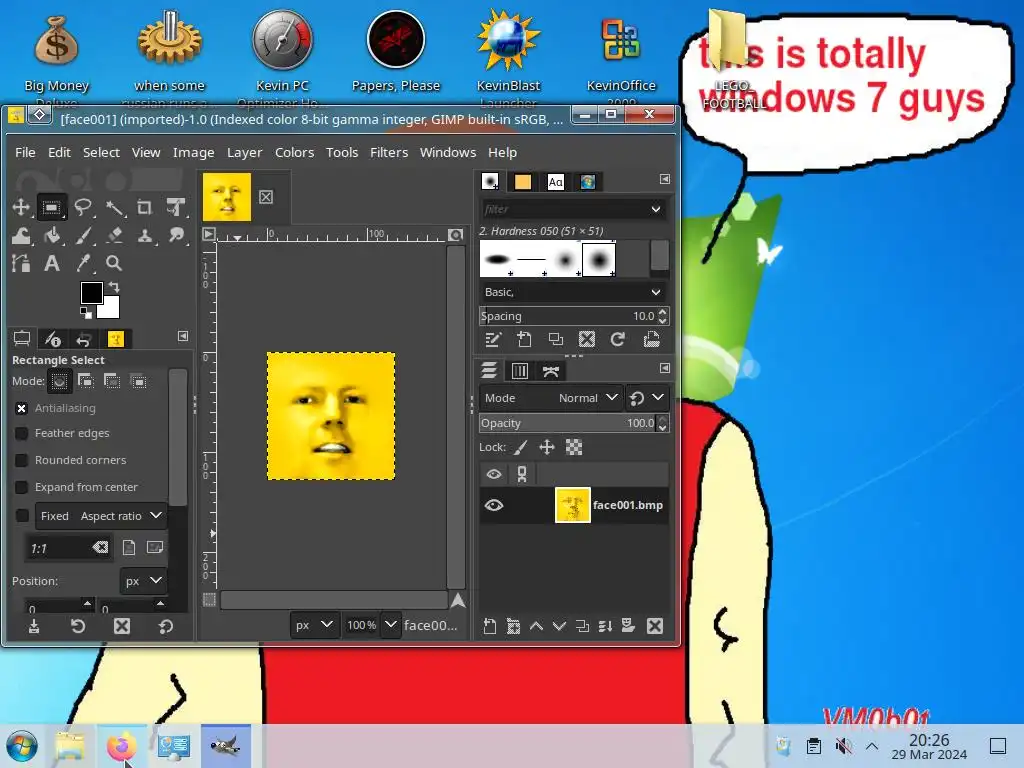Select the Smudge tool
The image size is (1024, 768).
point(175,236)
